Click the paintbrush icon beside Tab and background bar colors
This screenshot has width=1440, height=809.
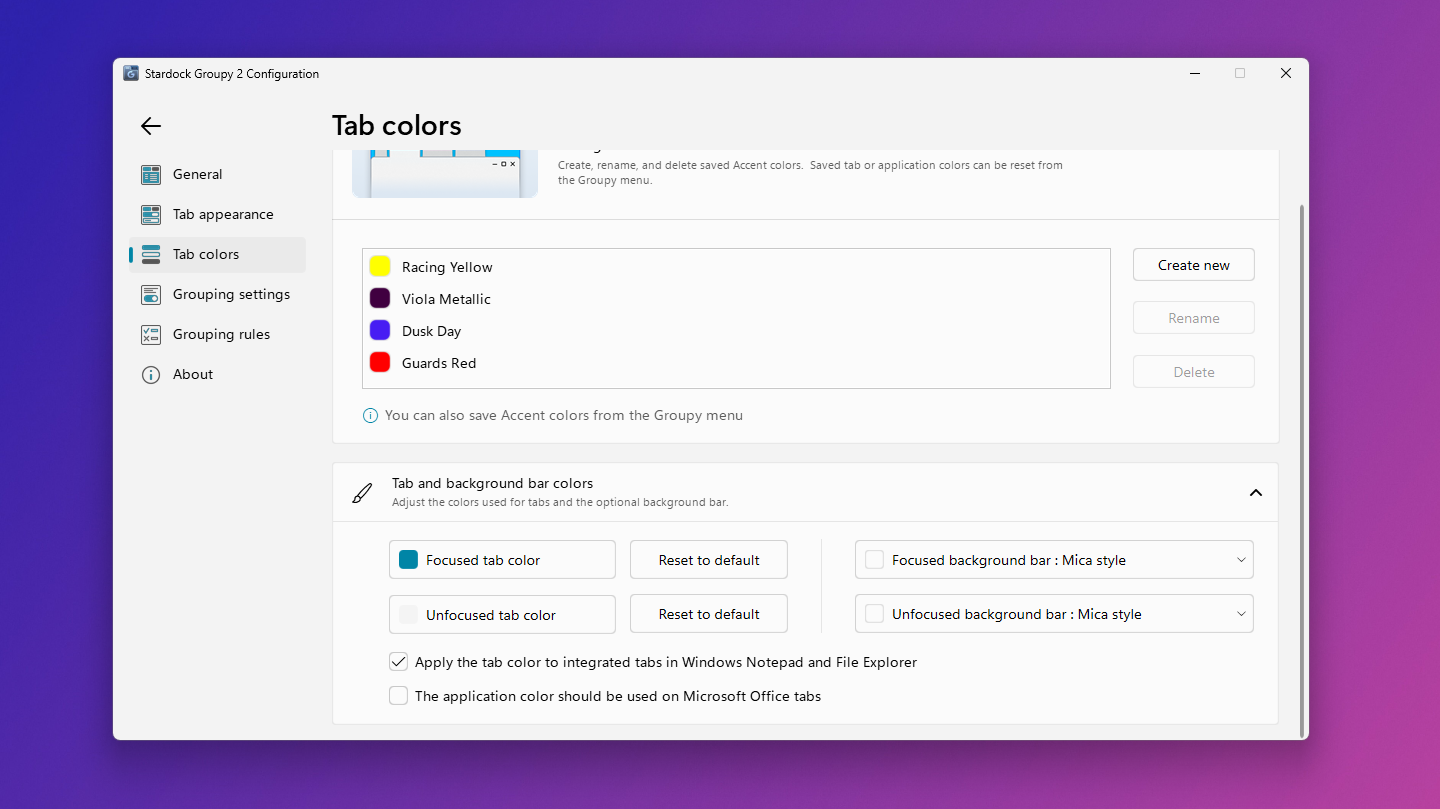[362, 493]
